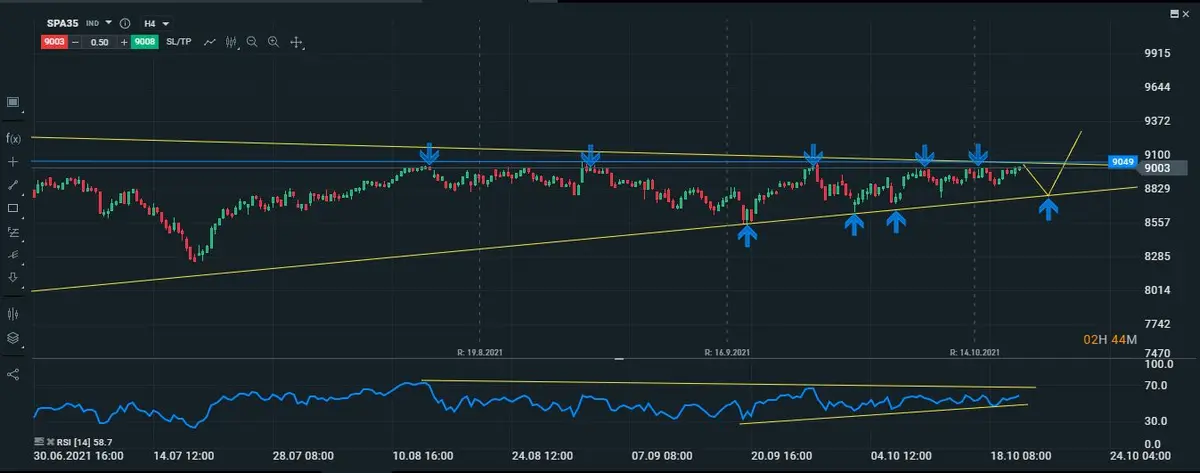Click the green 9008 buy button
This screenshot has width=1200, height=473.
pos(144,42)
